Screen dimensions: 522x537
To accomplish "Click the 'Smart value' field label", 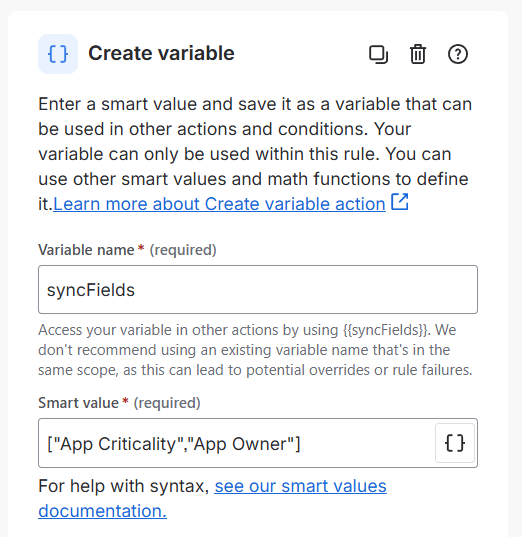I will (78, 403).
